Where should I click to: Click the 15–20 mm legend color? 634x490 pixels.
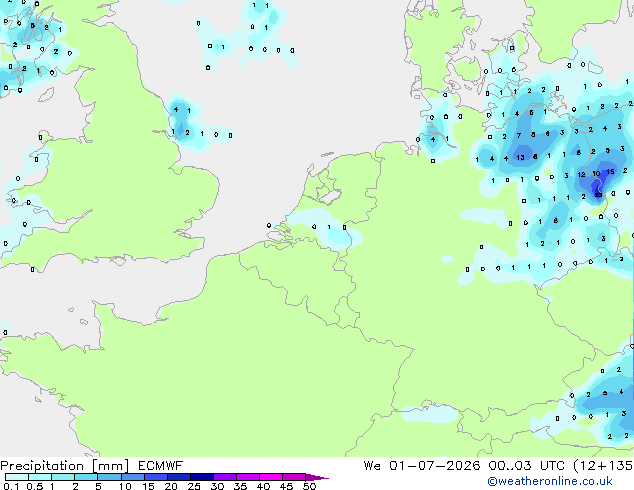pos(155,477)
